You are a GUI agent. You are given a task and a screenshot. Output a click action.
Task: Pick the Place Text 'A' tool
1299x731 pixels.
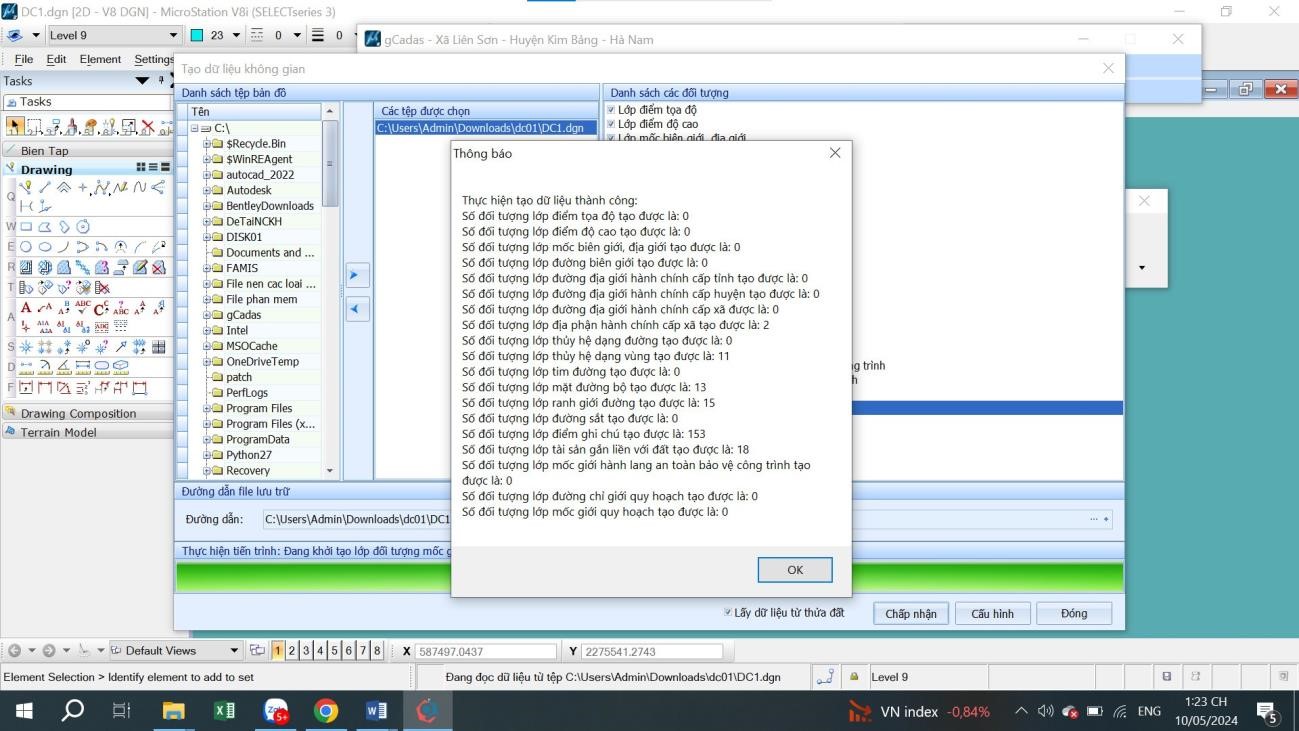click(x=26, y=308)
